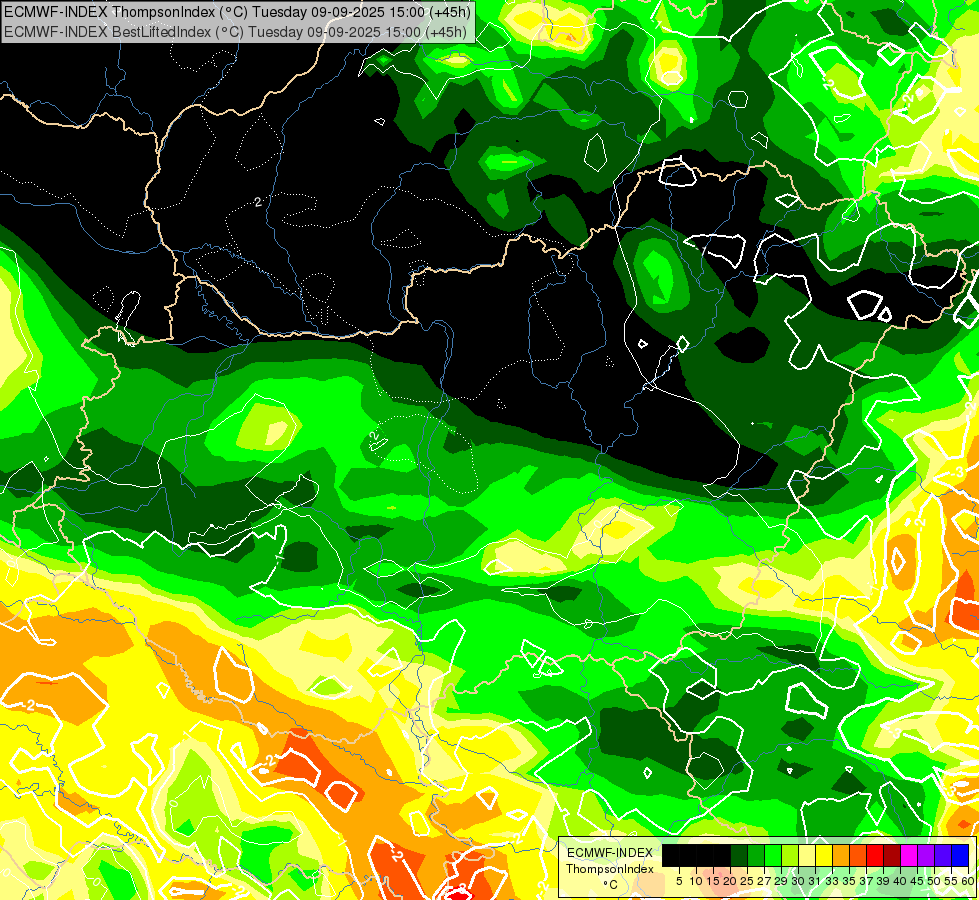The width and height of the screenshot is (979, 900).
Task: Pick the orange 33–35 legend swatch
Action: [x=840, y=855]
